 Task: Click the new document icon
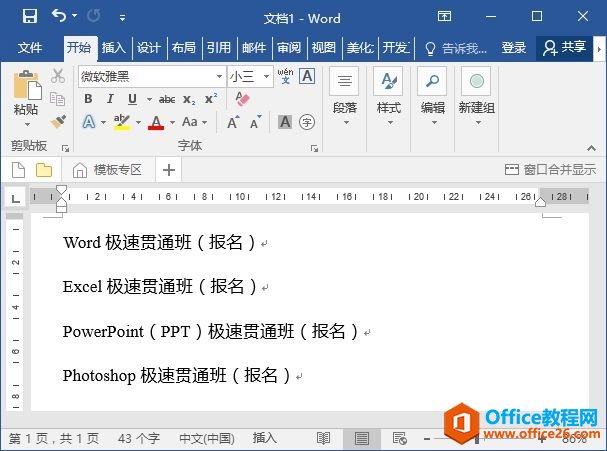[x=18, y=170]
